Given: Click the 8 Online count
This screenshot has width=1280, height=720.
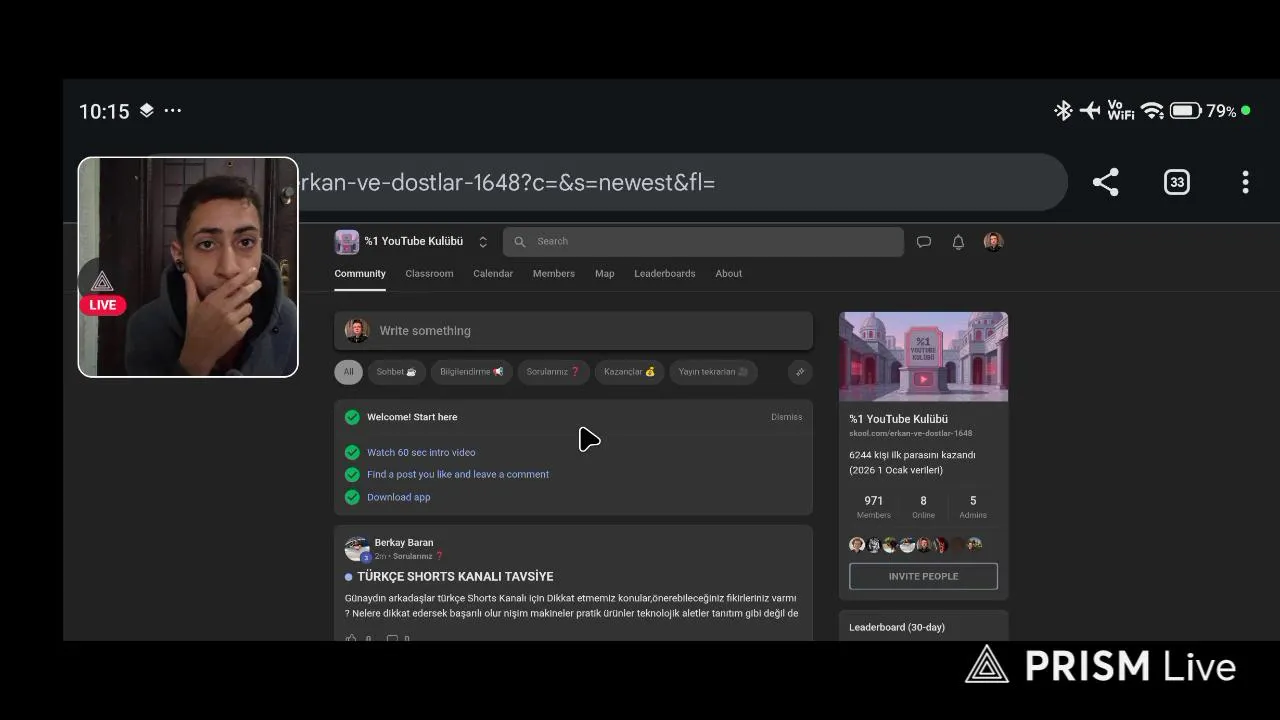Looking at the screenshot, I should [923, 507].
